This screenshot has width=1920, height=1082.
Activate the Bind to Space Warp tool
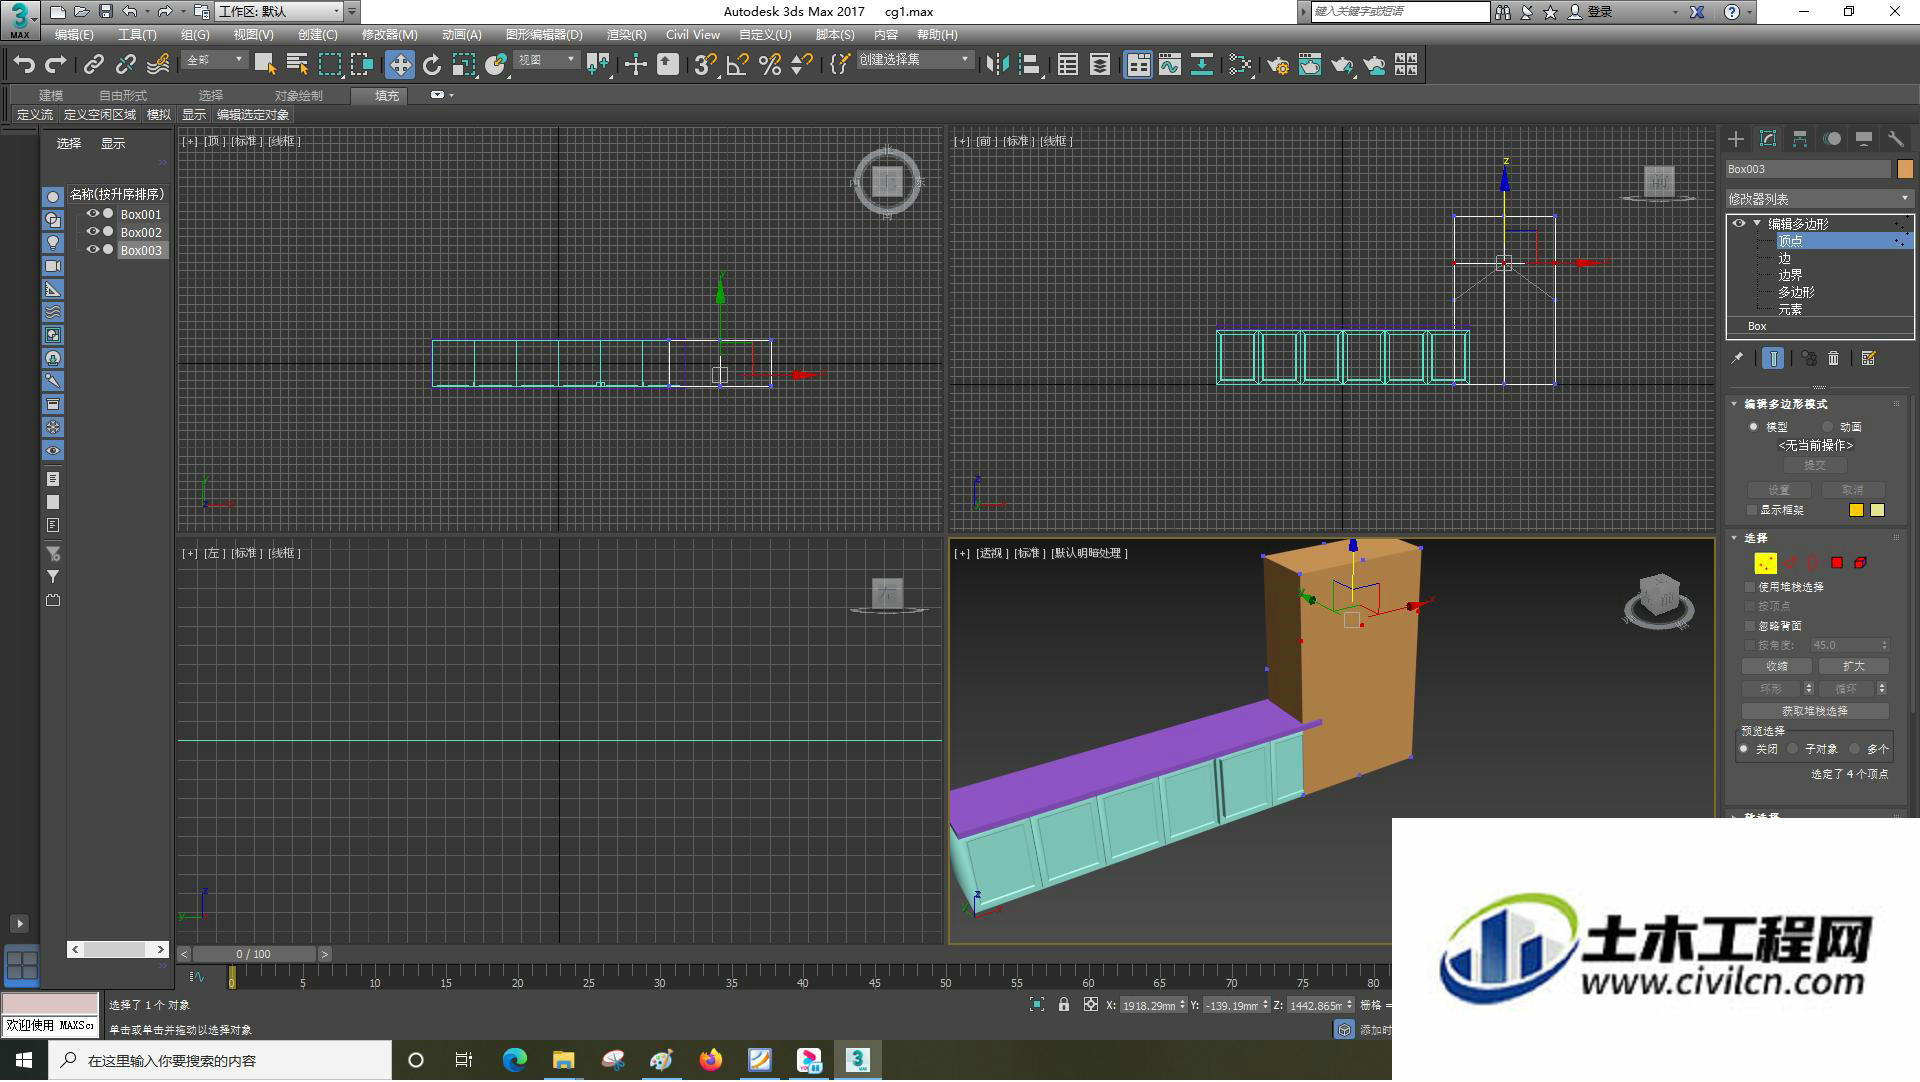[x=158, y=65]
